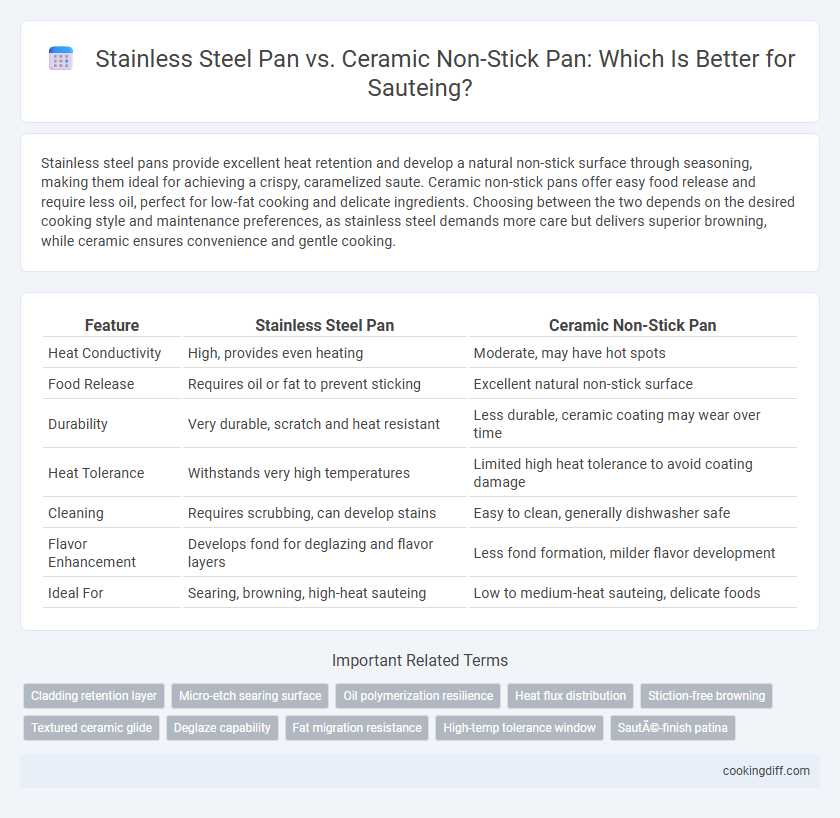Click the Ceramic Non-Stick Pan column header

(x=633, y=325)
